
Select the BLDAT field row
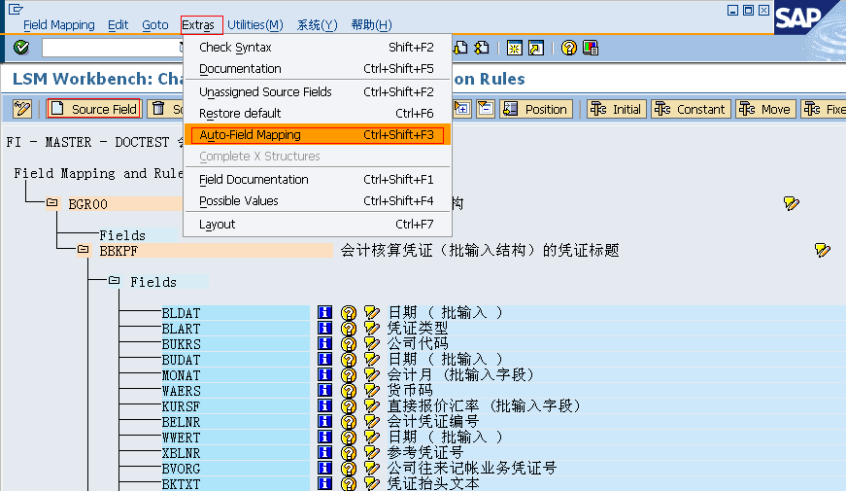point(235,313)
